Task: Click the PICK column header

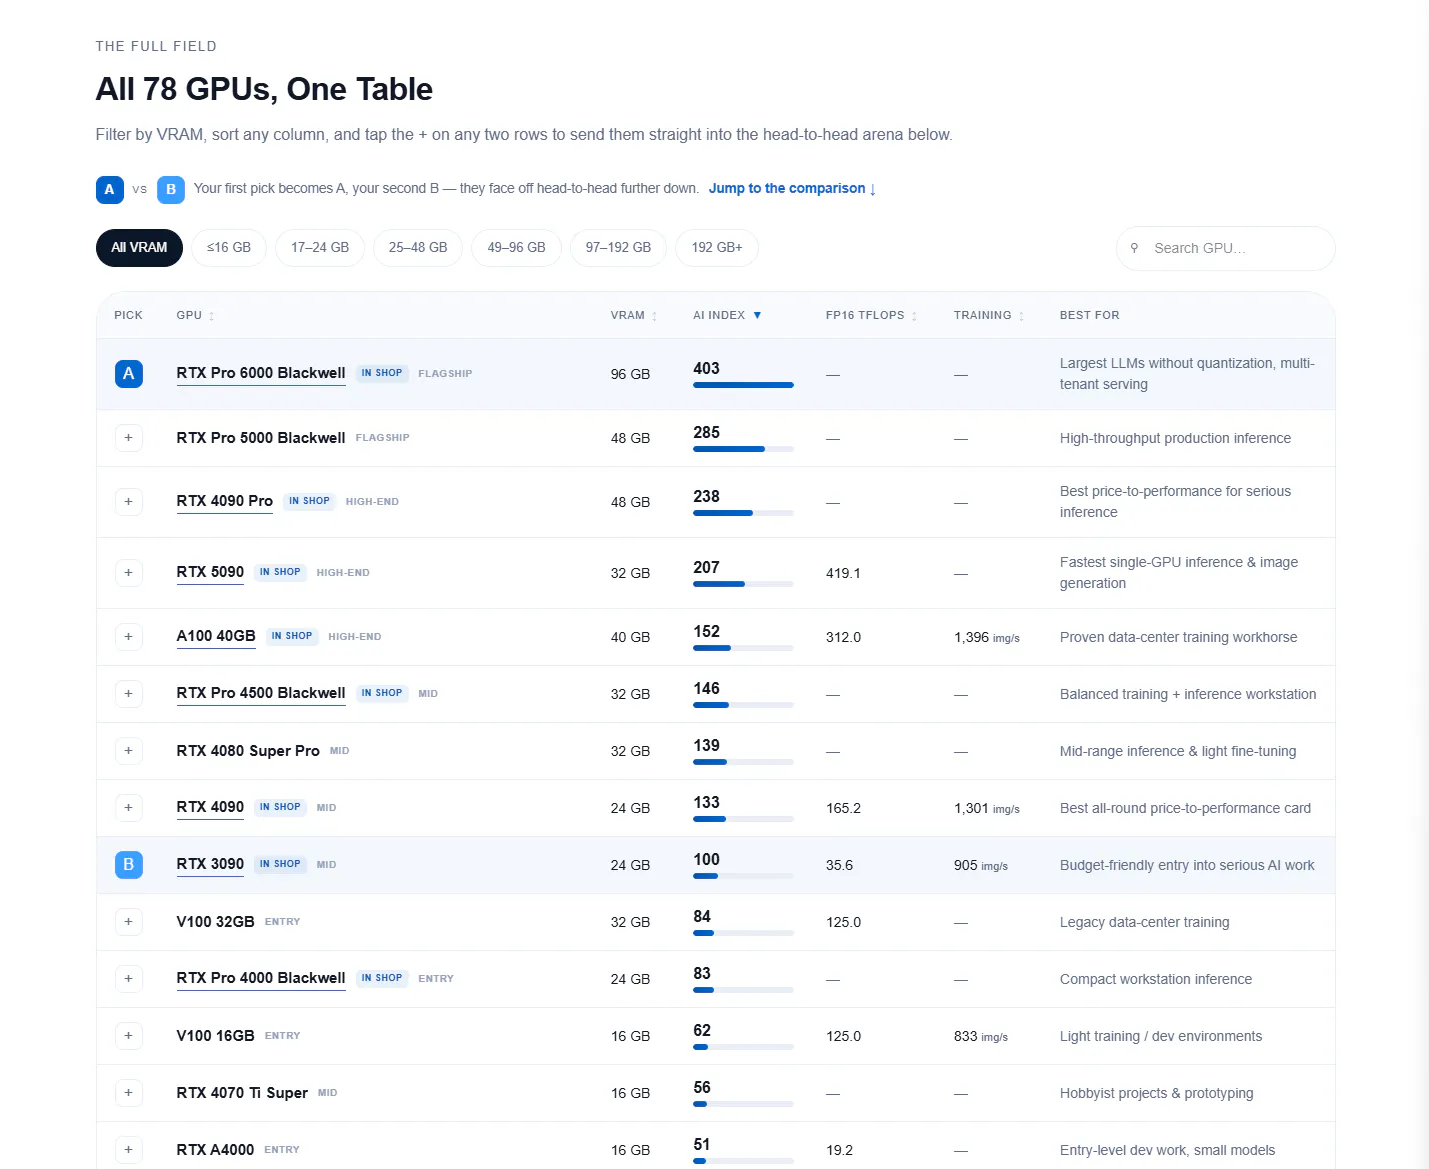Action: pyautogui.click(x=128, y=315)
